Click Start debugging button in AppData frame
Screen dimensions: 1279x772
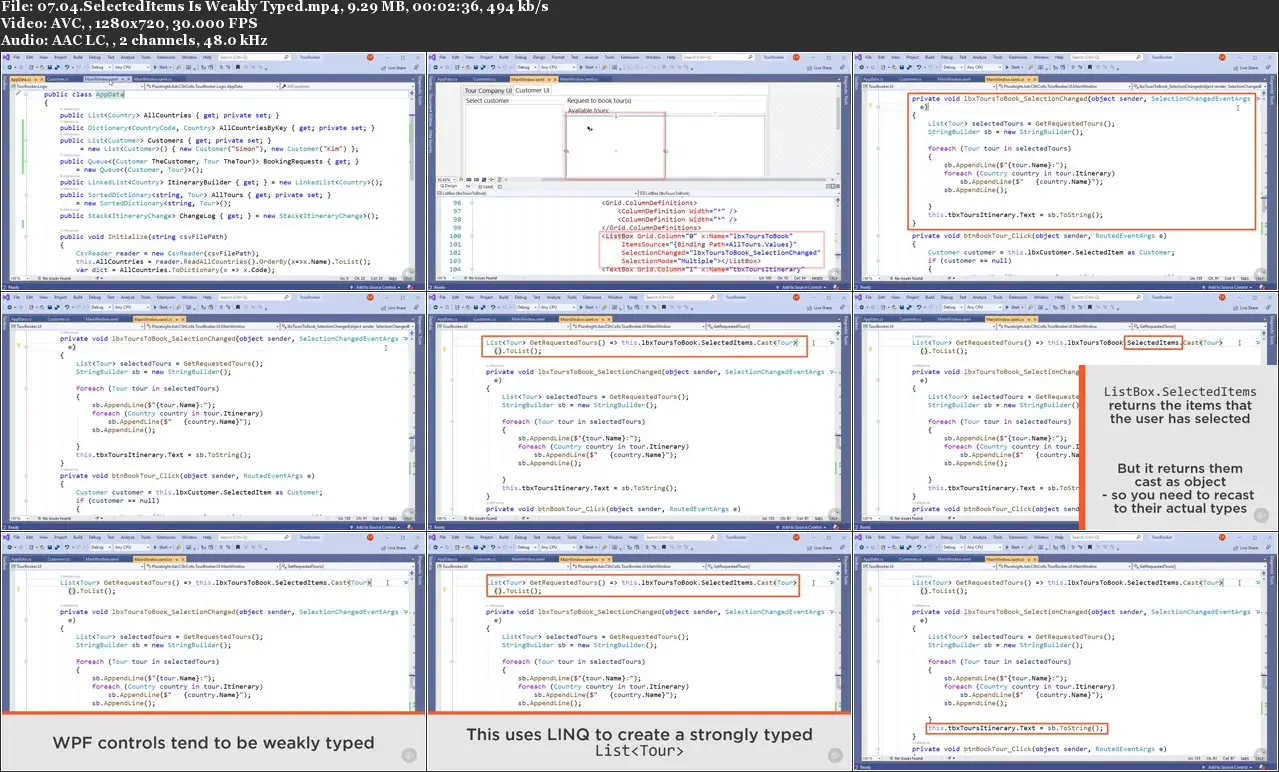[162, 67]
